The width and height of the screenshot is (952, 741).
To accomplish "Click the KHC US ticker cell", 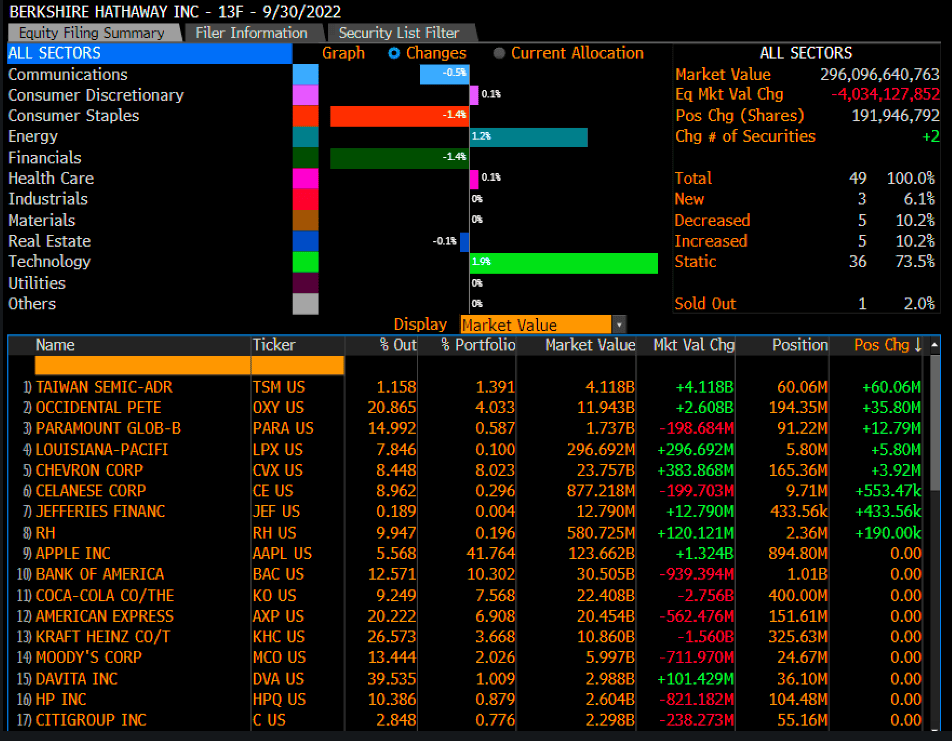I will point(279,637).
